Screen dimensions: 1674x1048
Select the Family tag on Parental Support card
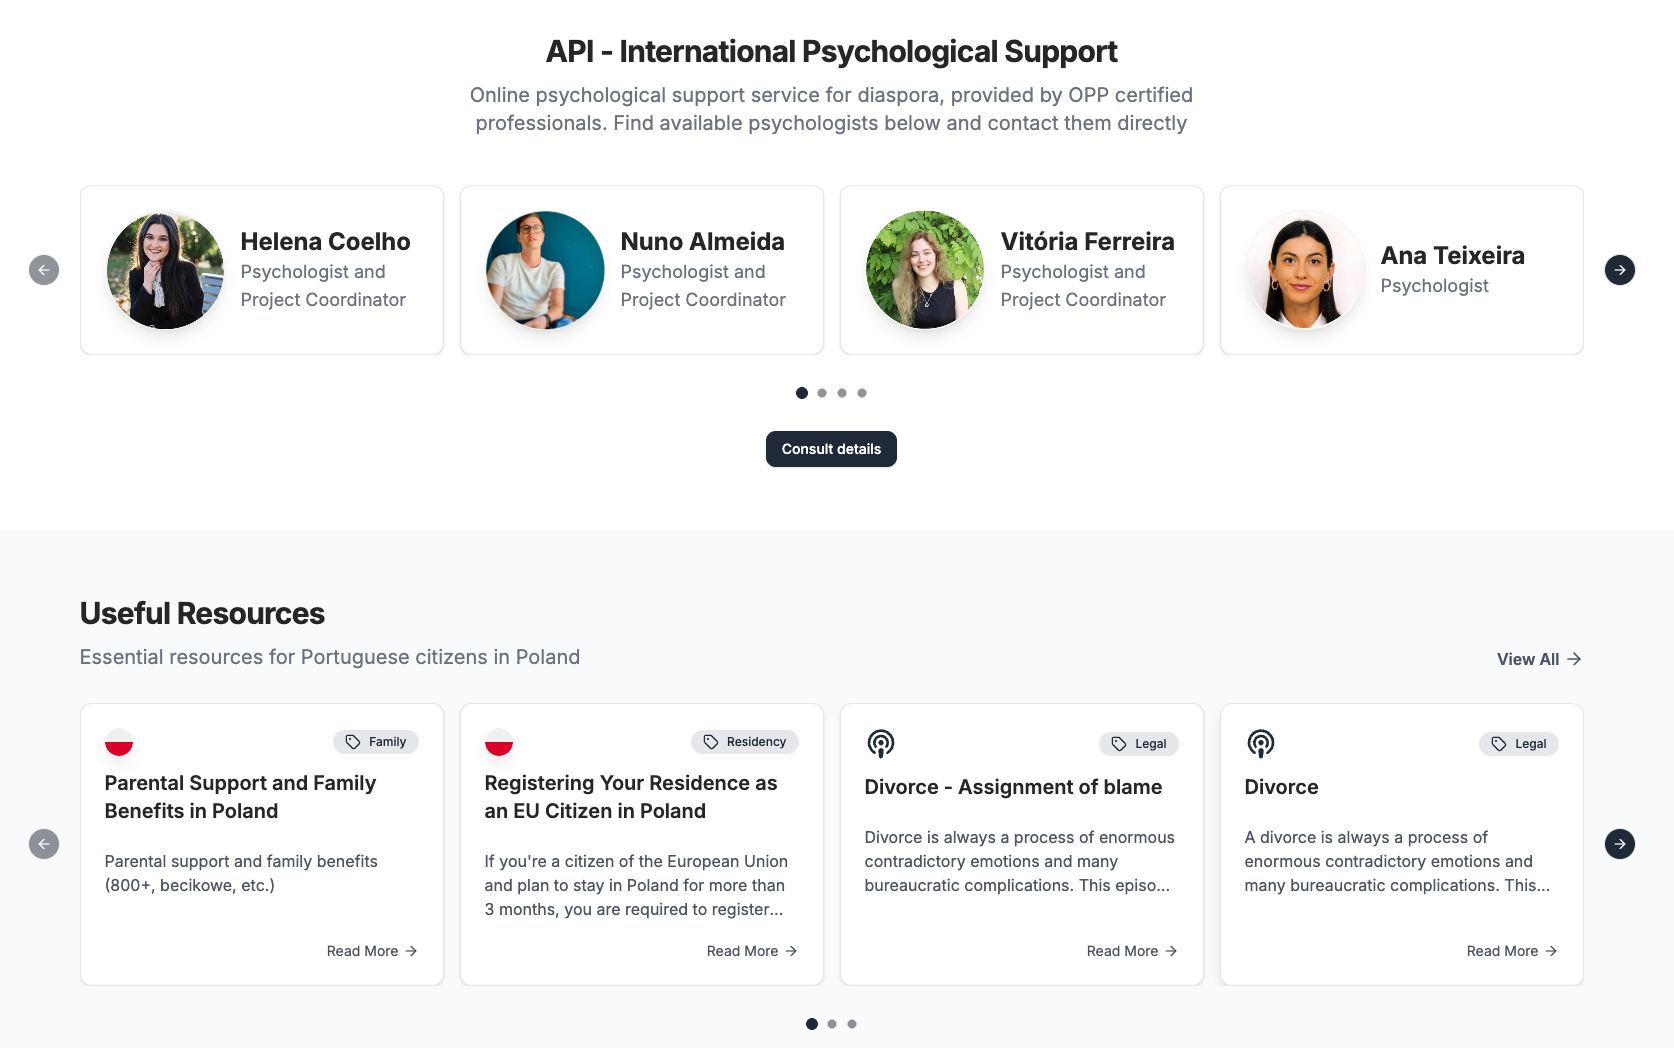[376, 742]
